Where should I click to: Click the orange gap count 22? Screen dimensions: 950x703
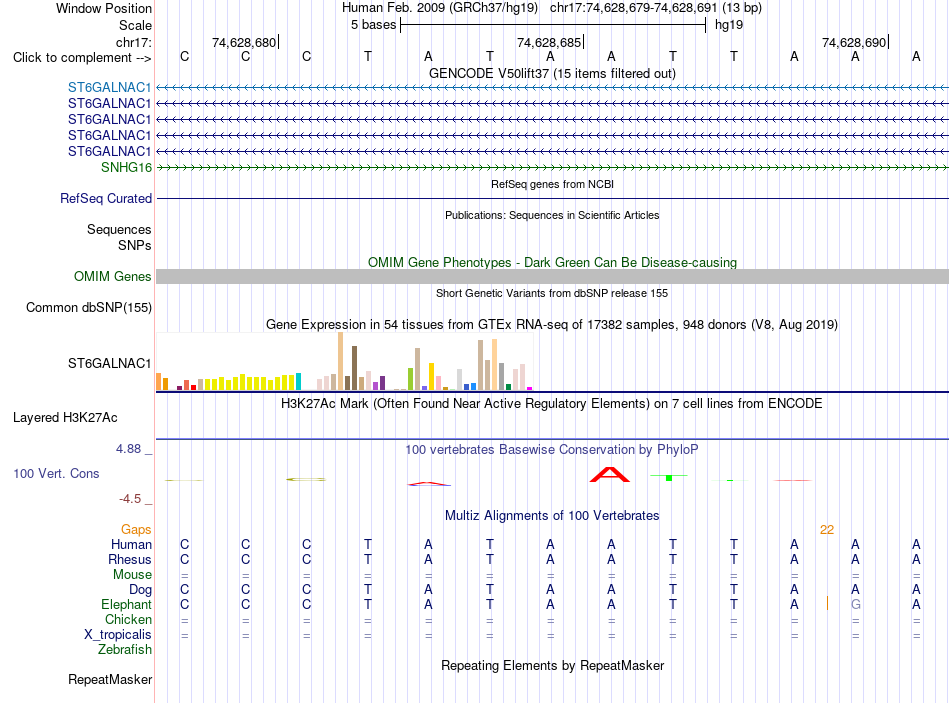(x=827, y=530)
